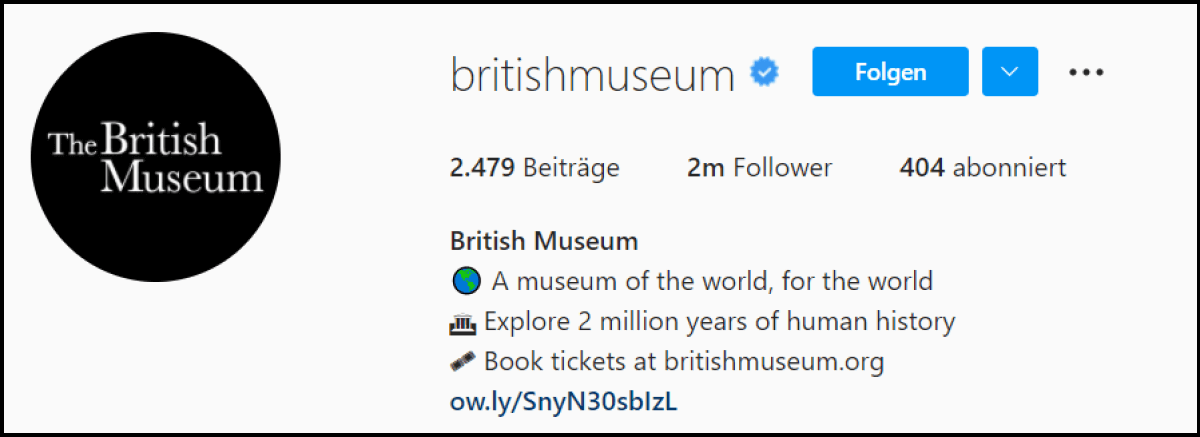The height and width of the screenshot is (437, 1200).
Task: Click the 2.479 Beiträge posts count
Action: [534, 168]
